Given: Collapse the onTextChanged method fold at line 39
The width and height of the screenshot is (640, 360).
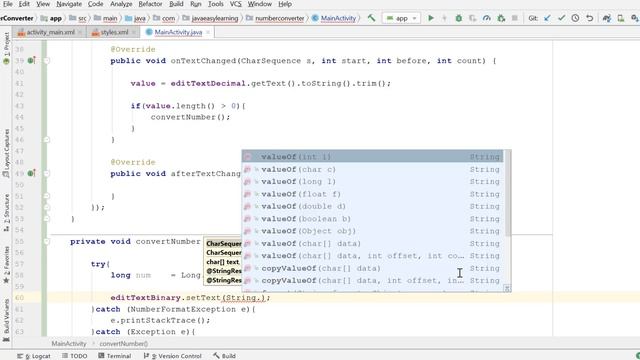Looking at the screenshot, I should click(x=47, y=60).
